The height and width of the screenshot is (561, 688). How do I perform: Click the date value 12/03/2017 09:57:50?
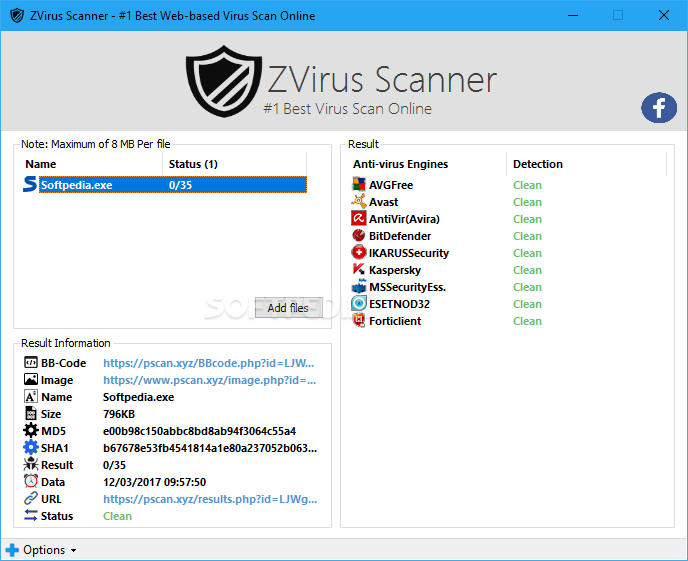coord(154,482)
